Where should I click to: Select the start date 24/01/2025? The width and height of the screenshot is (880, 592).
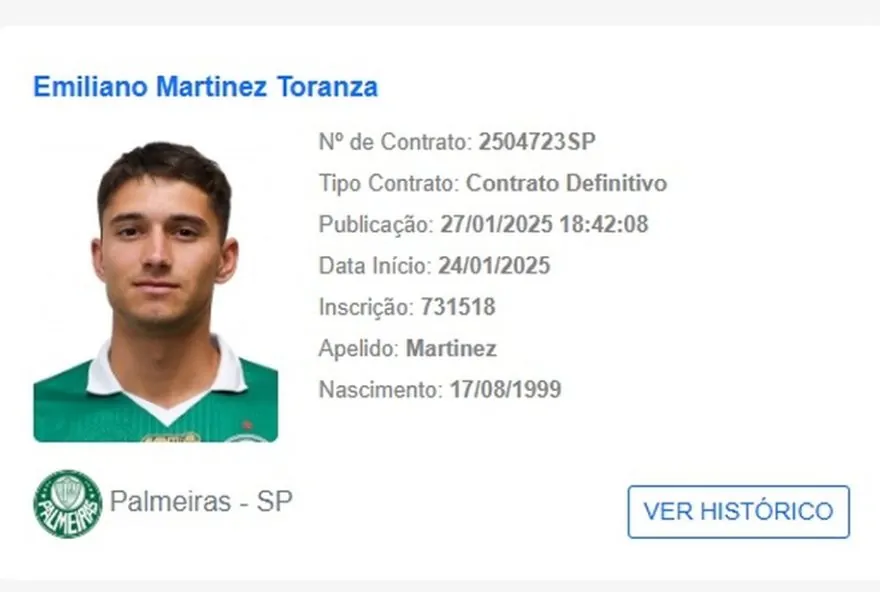coord(494,266)
